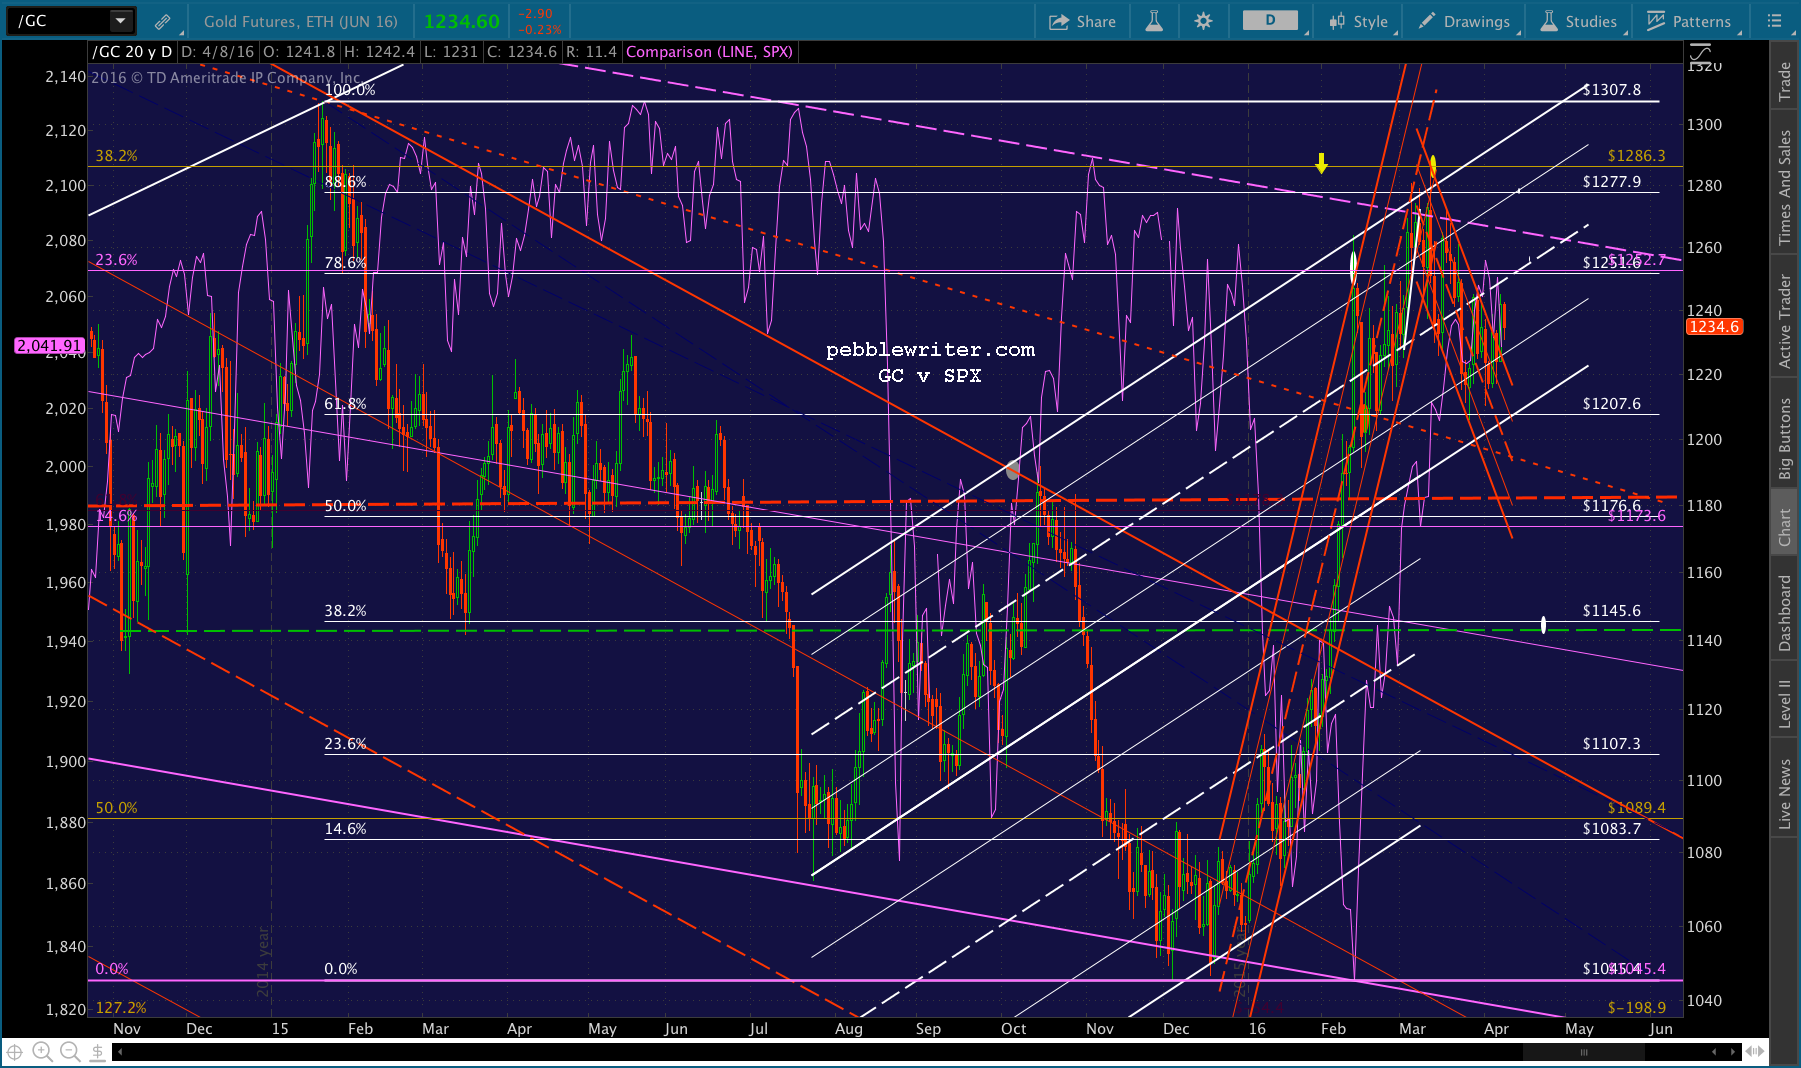Image resolution: width=1801 pixels, height=1068 pixels.
Task: Click the O: 1241.8 open value
Action: 298,52
